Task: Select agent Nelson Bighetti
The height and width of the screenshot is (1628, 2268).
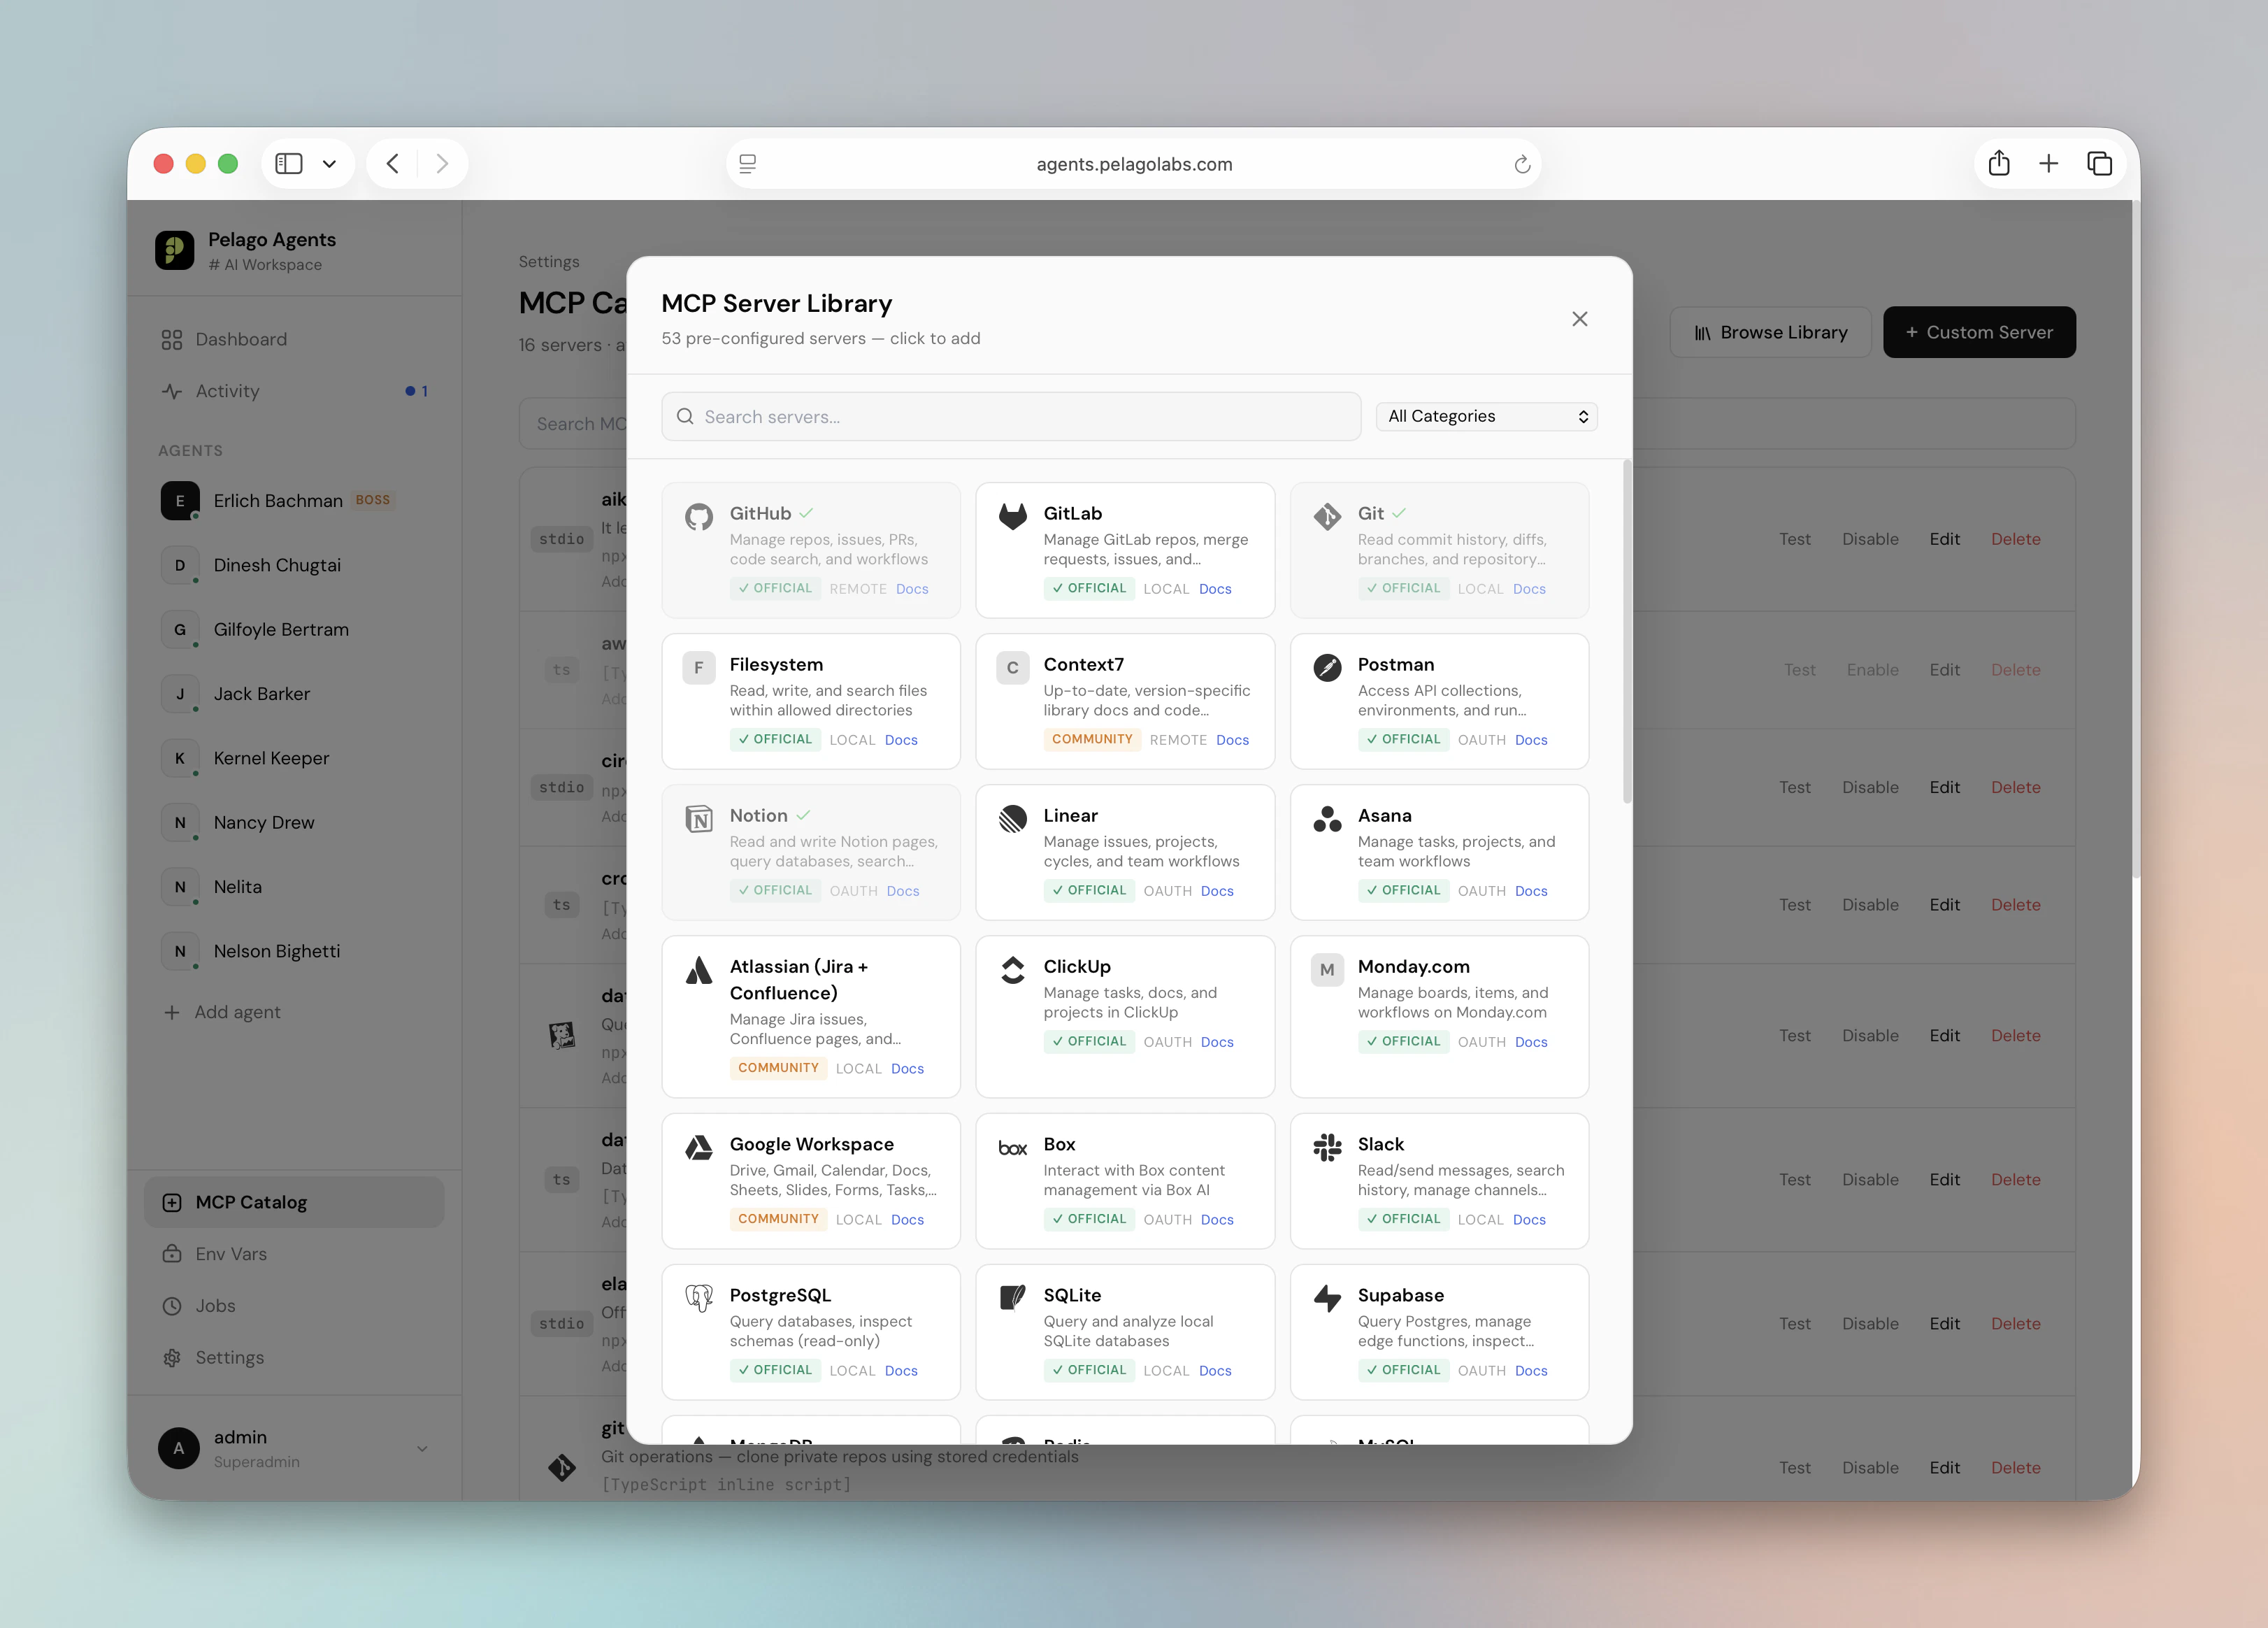Action: coord(295,951)
